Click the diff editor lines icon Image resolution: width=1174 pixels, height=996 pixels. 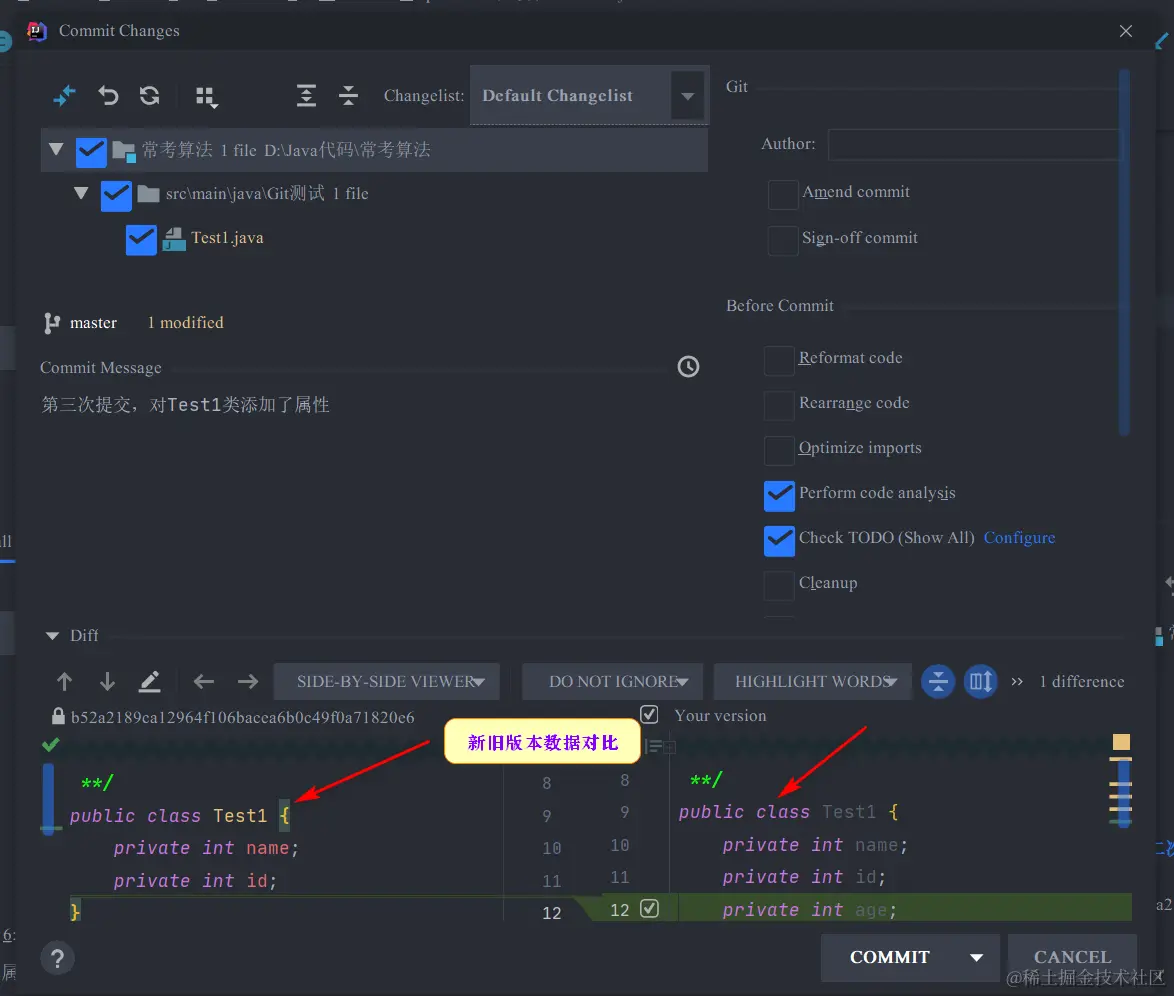tap(654, 746)
